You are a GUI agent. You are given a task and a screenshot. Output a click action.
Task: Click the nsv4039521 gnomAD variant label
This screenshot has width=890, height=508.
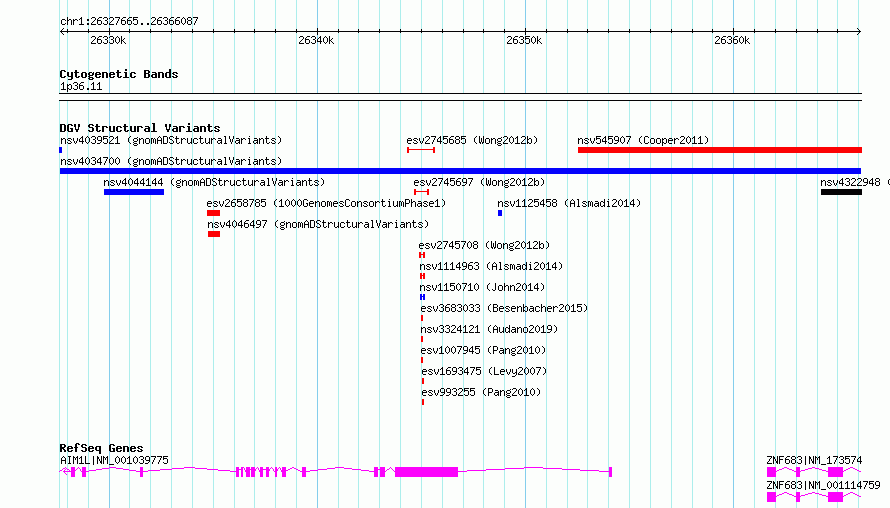[171, 140]
